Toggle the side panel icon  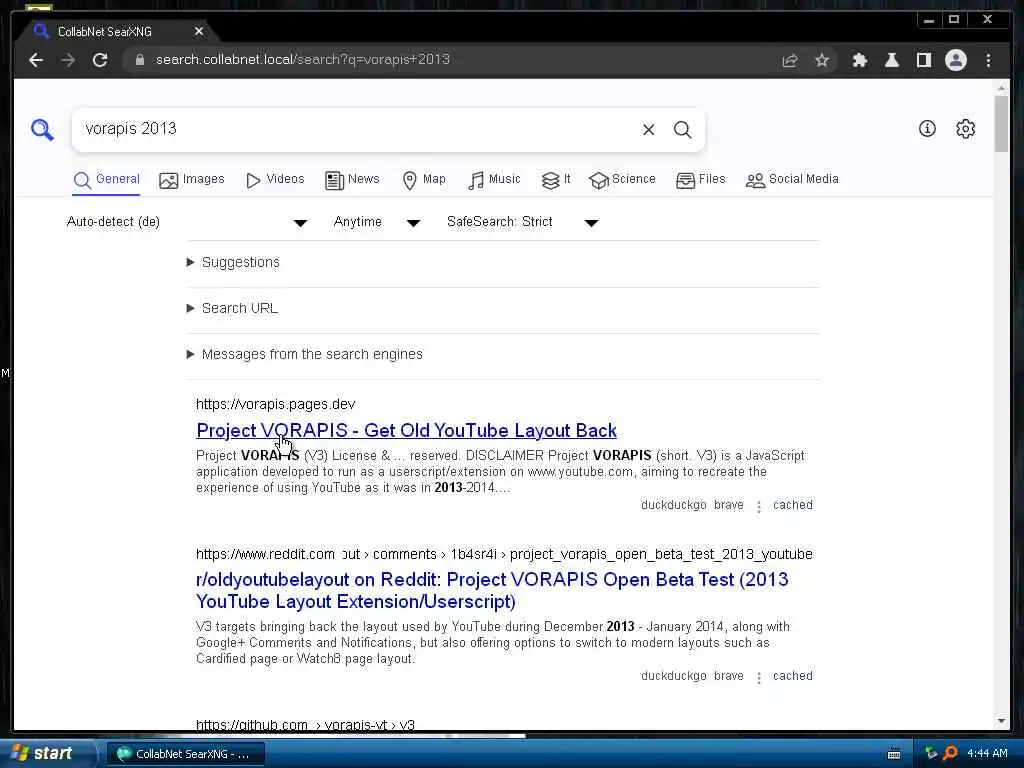coord(923,60)
